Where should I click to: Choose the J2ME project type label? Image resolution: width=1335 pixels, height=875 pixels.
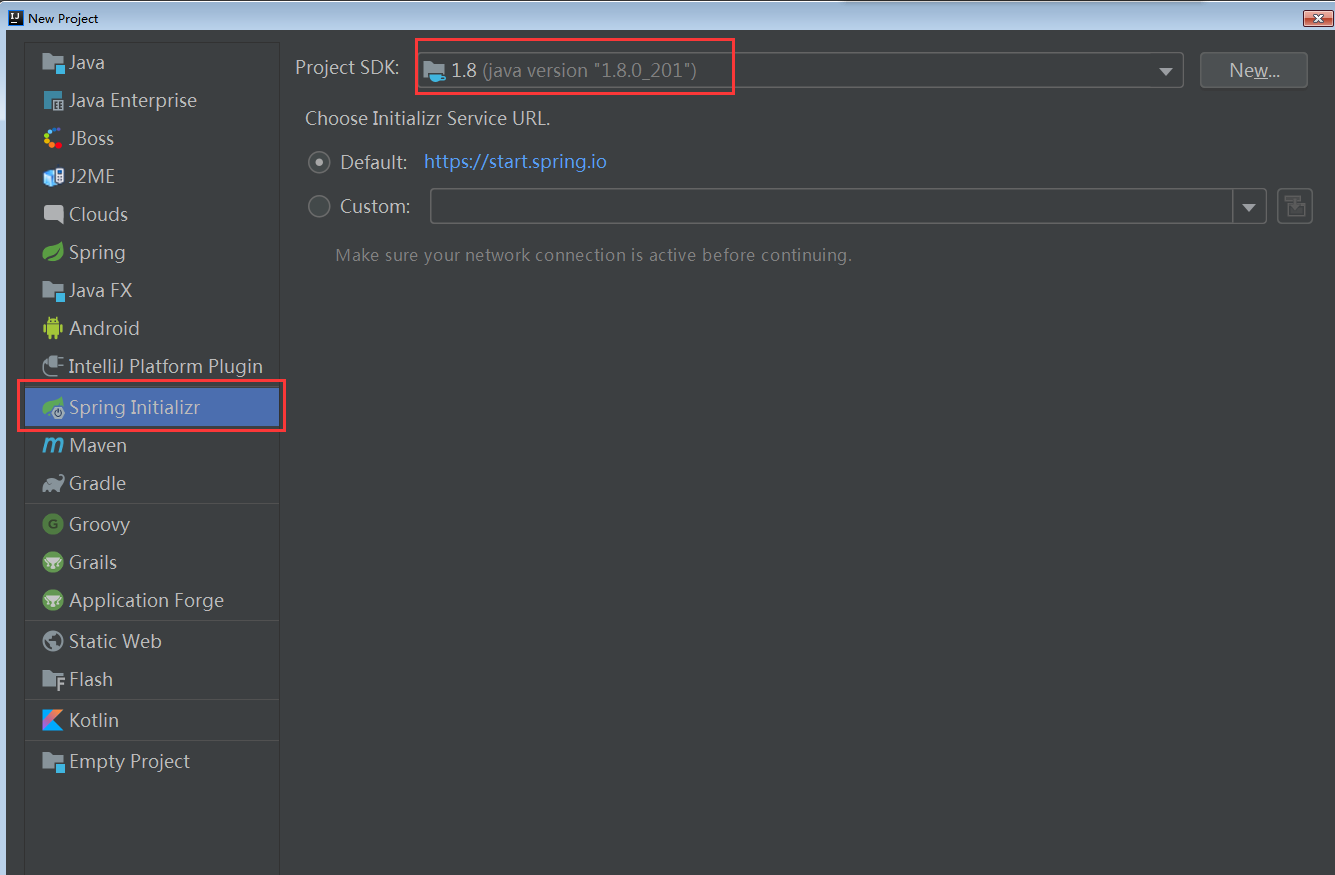coord(92,176)
